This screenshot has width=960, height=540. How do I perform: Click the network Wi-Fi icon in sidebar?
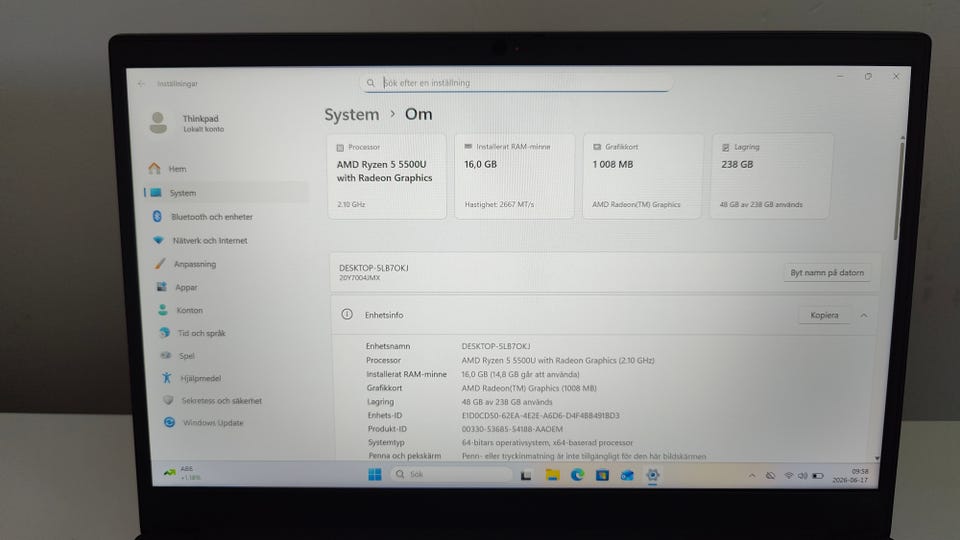[x=158, y=240]
